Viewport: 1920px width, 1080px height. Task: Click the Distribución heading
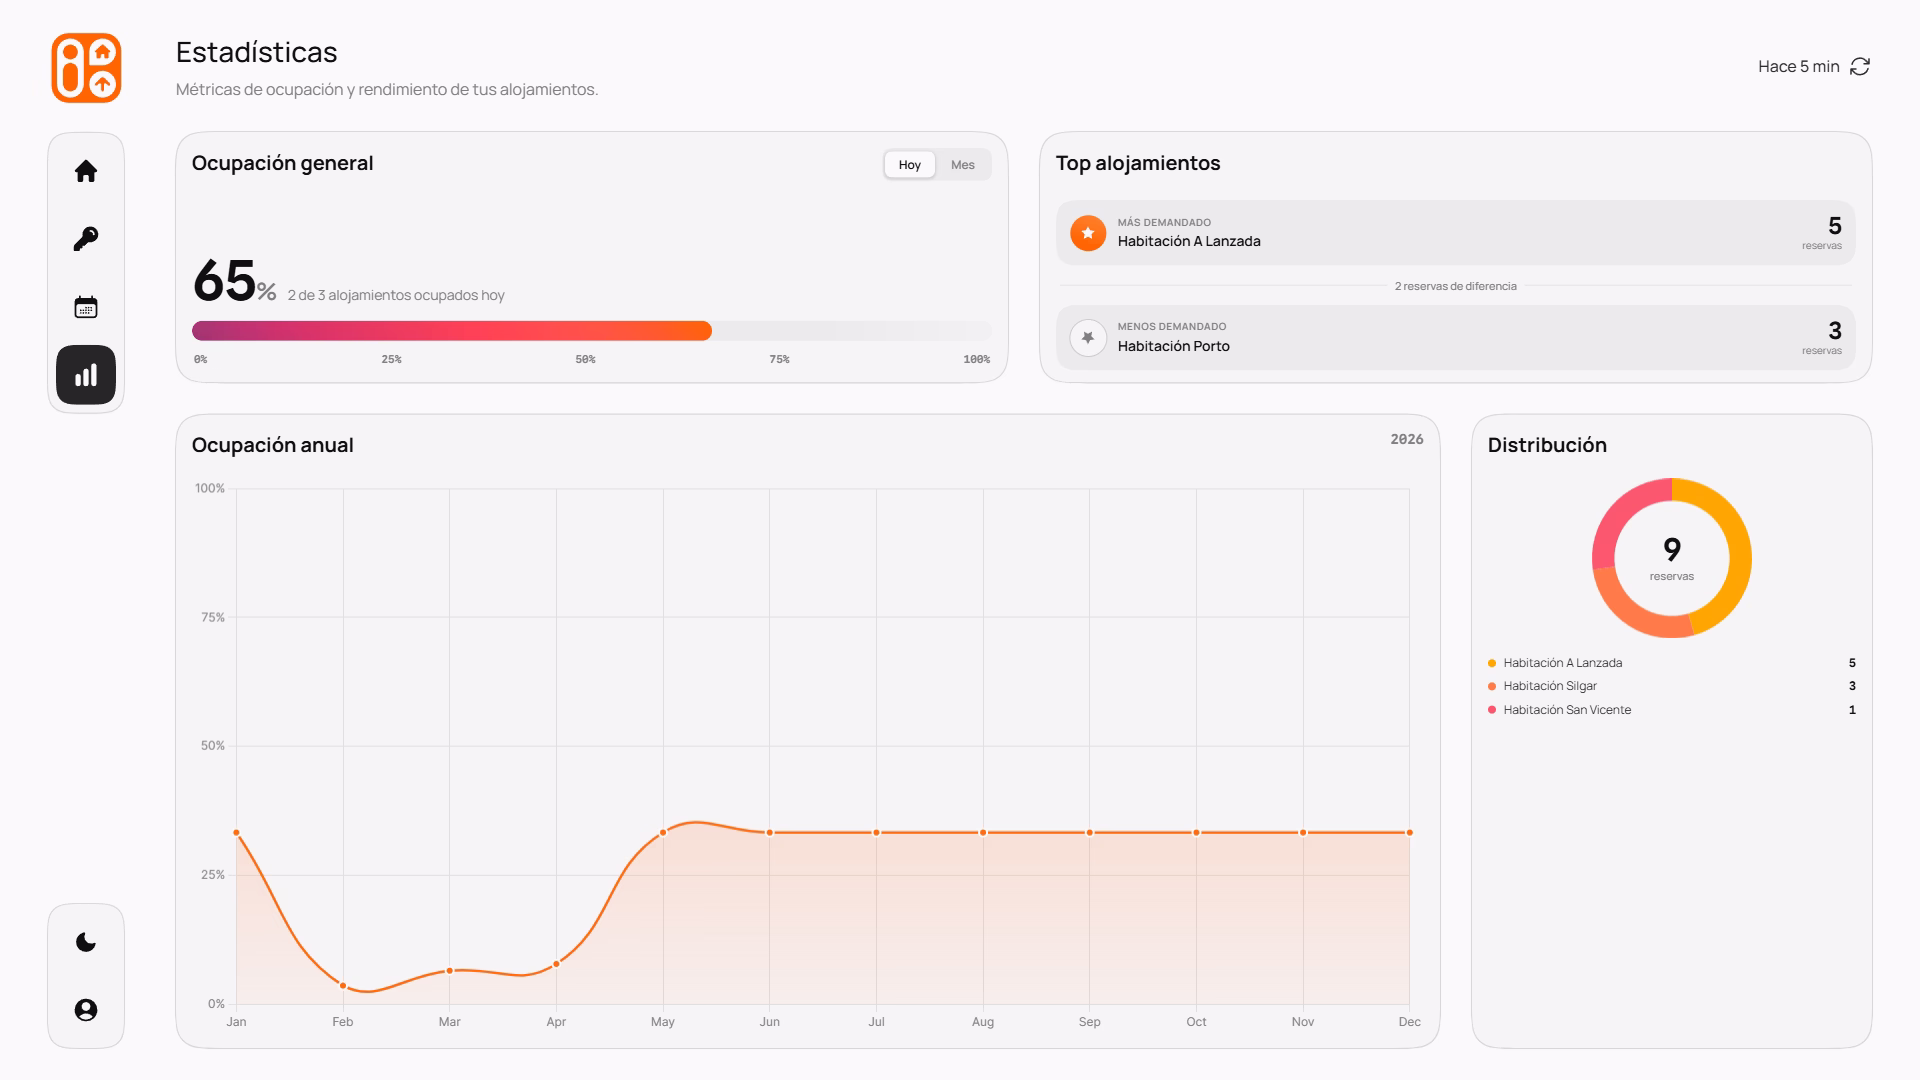[x=1547, y=445]
